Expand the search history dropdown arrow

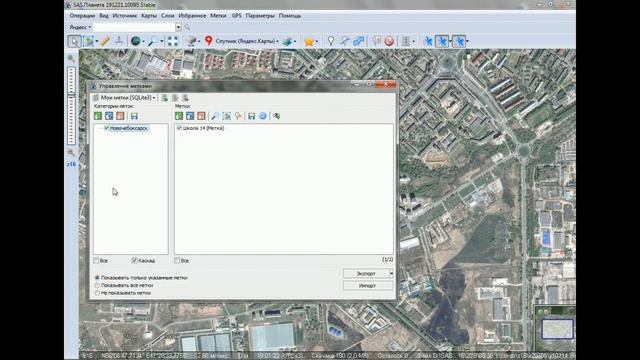(178, 27)
